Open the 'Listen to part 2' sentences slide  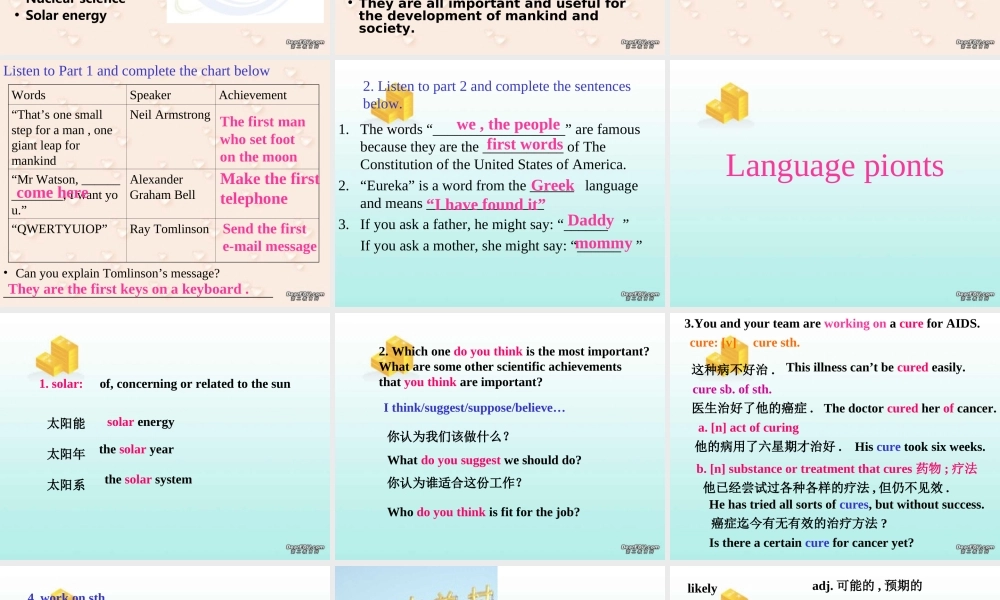pos(500,184)
